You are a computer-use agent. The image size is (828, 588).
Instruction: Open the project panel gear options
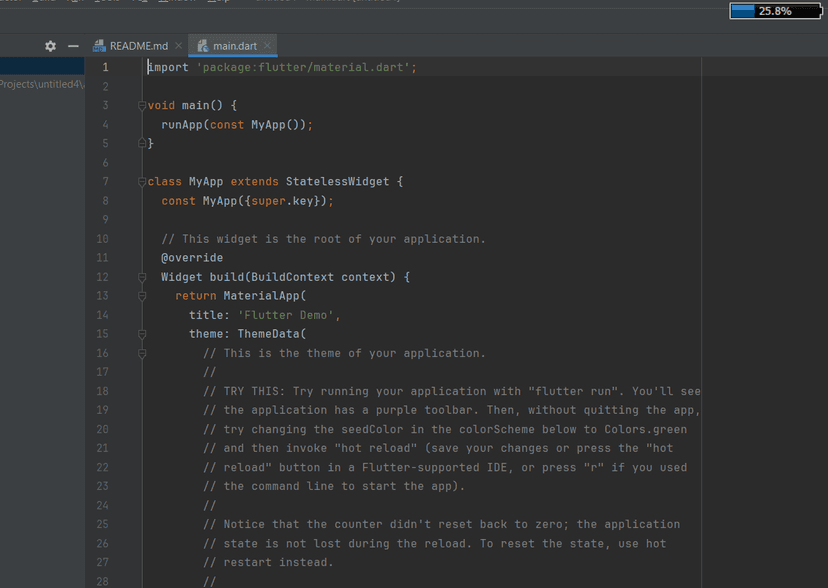tap(50, 46)
